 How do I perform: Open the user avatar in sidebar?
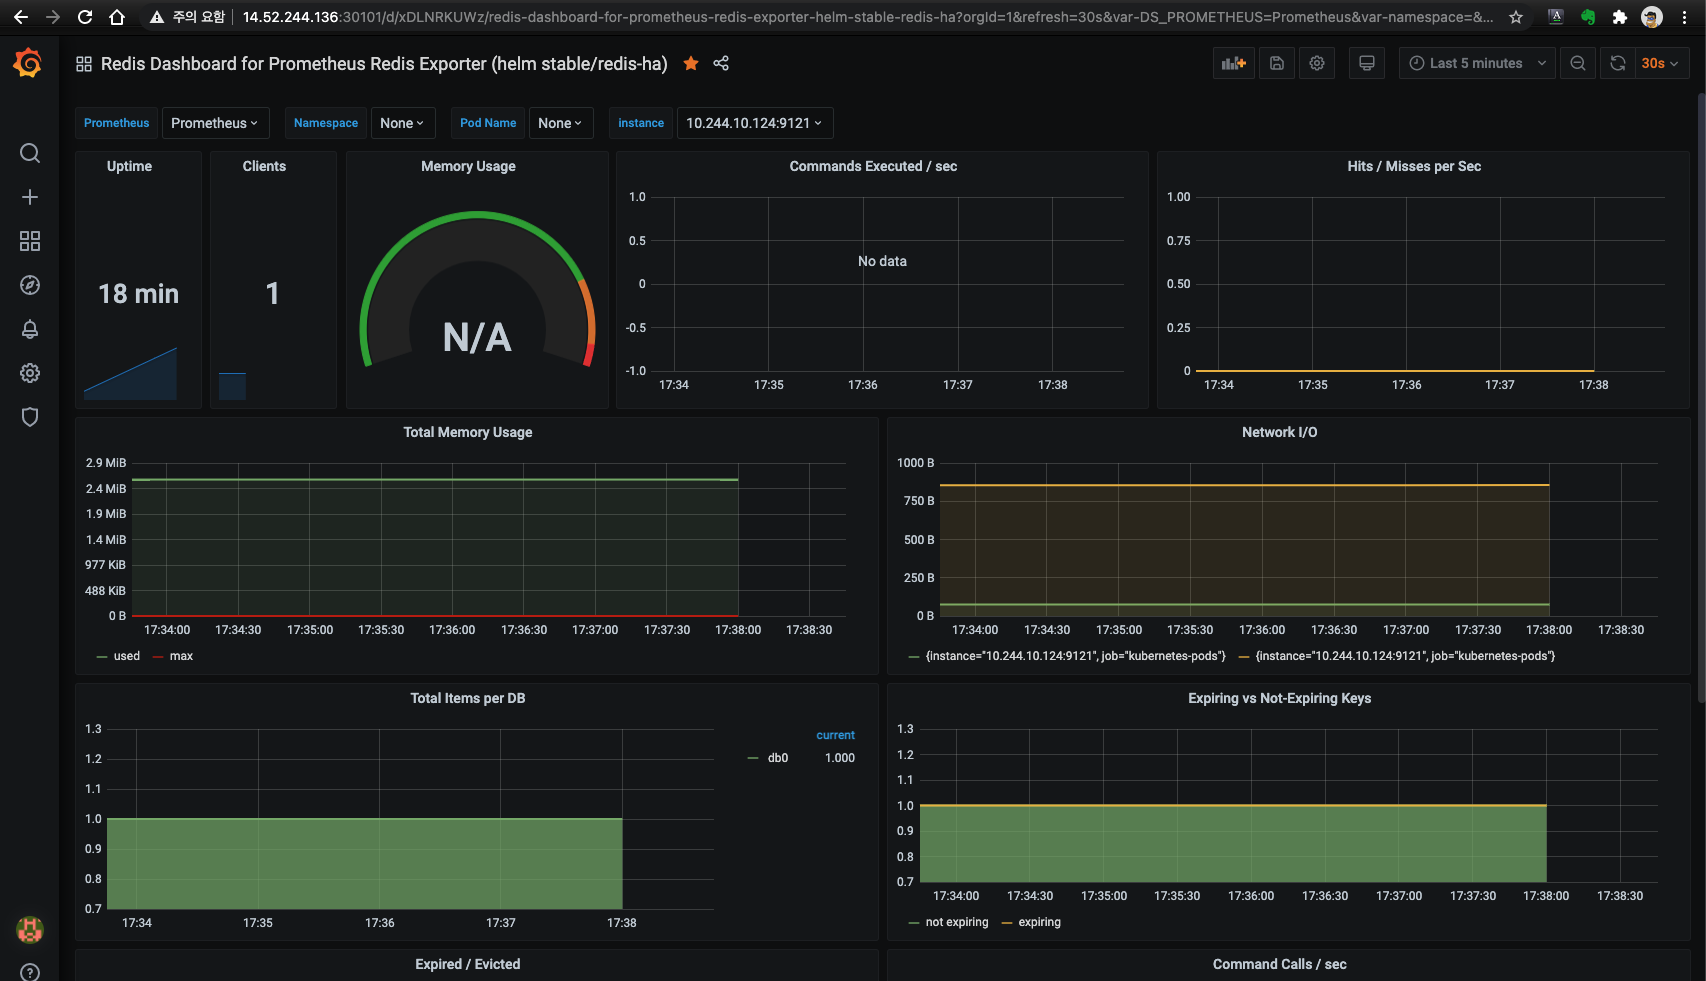(30, 930)
